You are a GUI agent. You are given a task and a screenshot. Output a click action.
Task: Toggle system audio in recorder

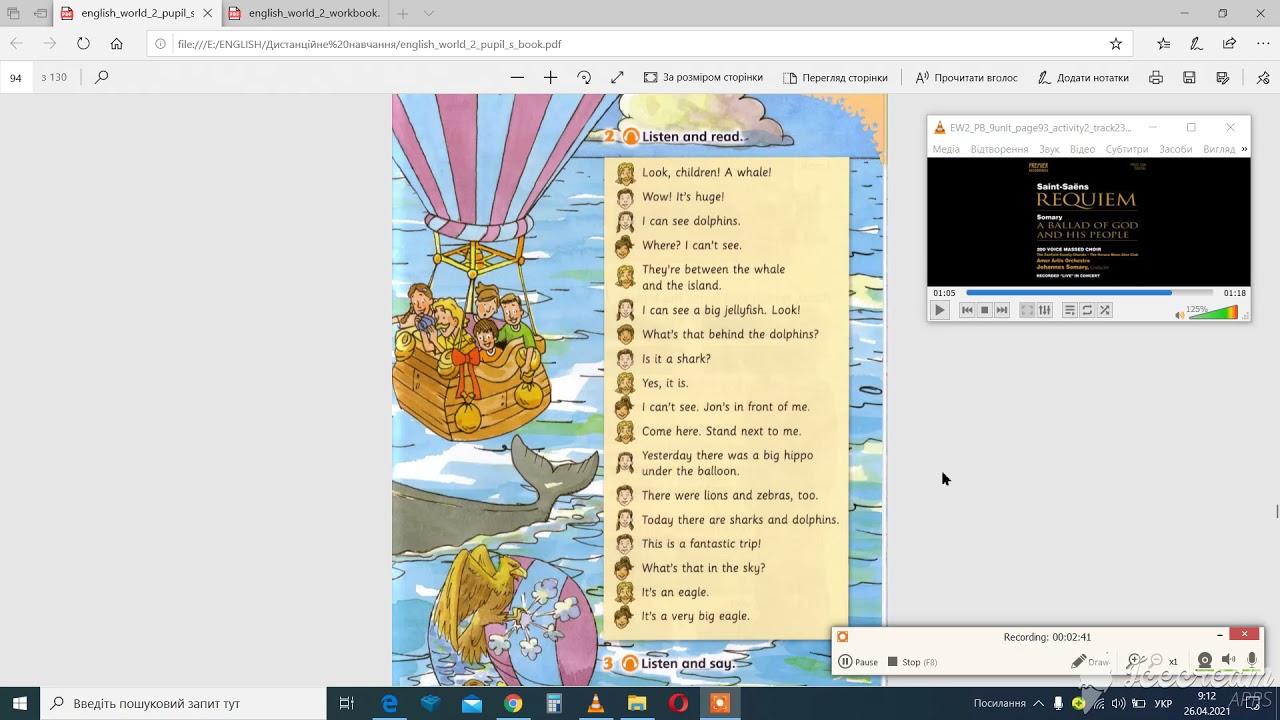point(1228,660)
